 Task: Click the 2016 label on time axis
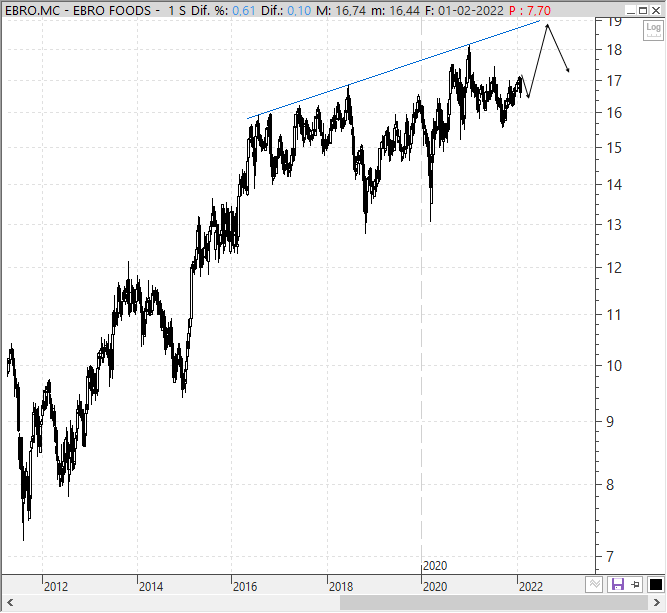(245, 587)
